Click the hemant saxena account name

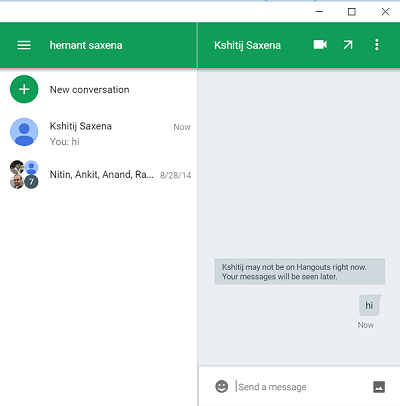click(x=86, y=45)
